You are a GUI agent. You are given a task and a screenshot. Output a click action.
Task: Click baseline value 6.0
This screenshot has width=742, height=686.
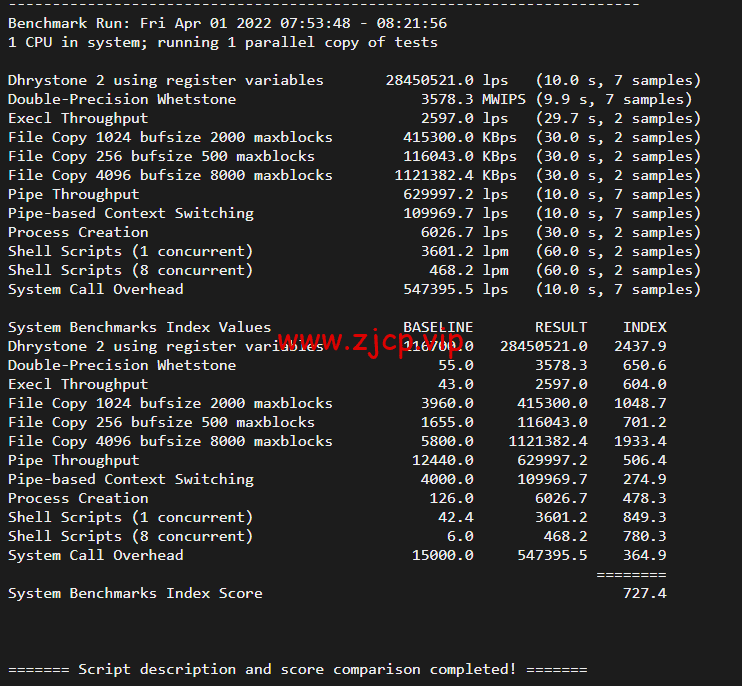point(460,536)
